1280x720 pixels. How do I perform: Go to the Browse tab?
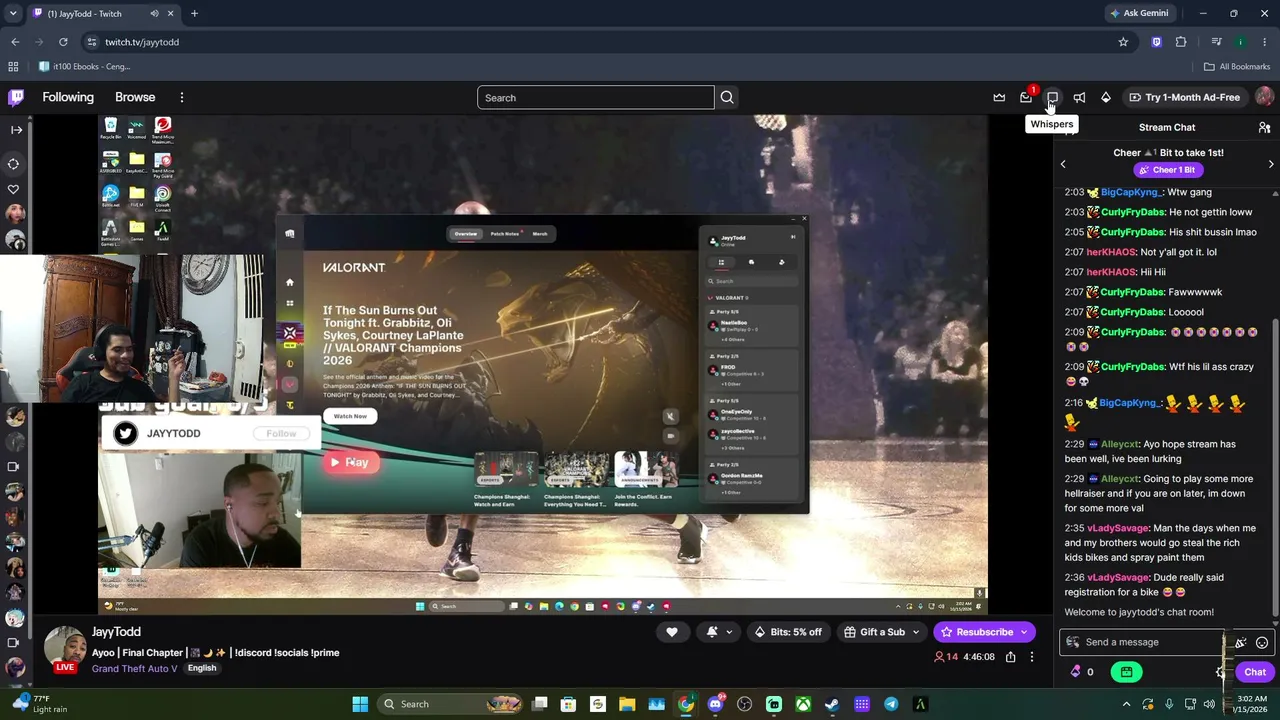[x=135, y=97]
